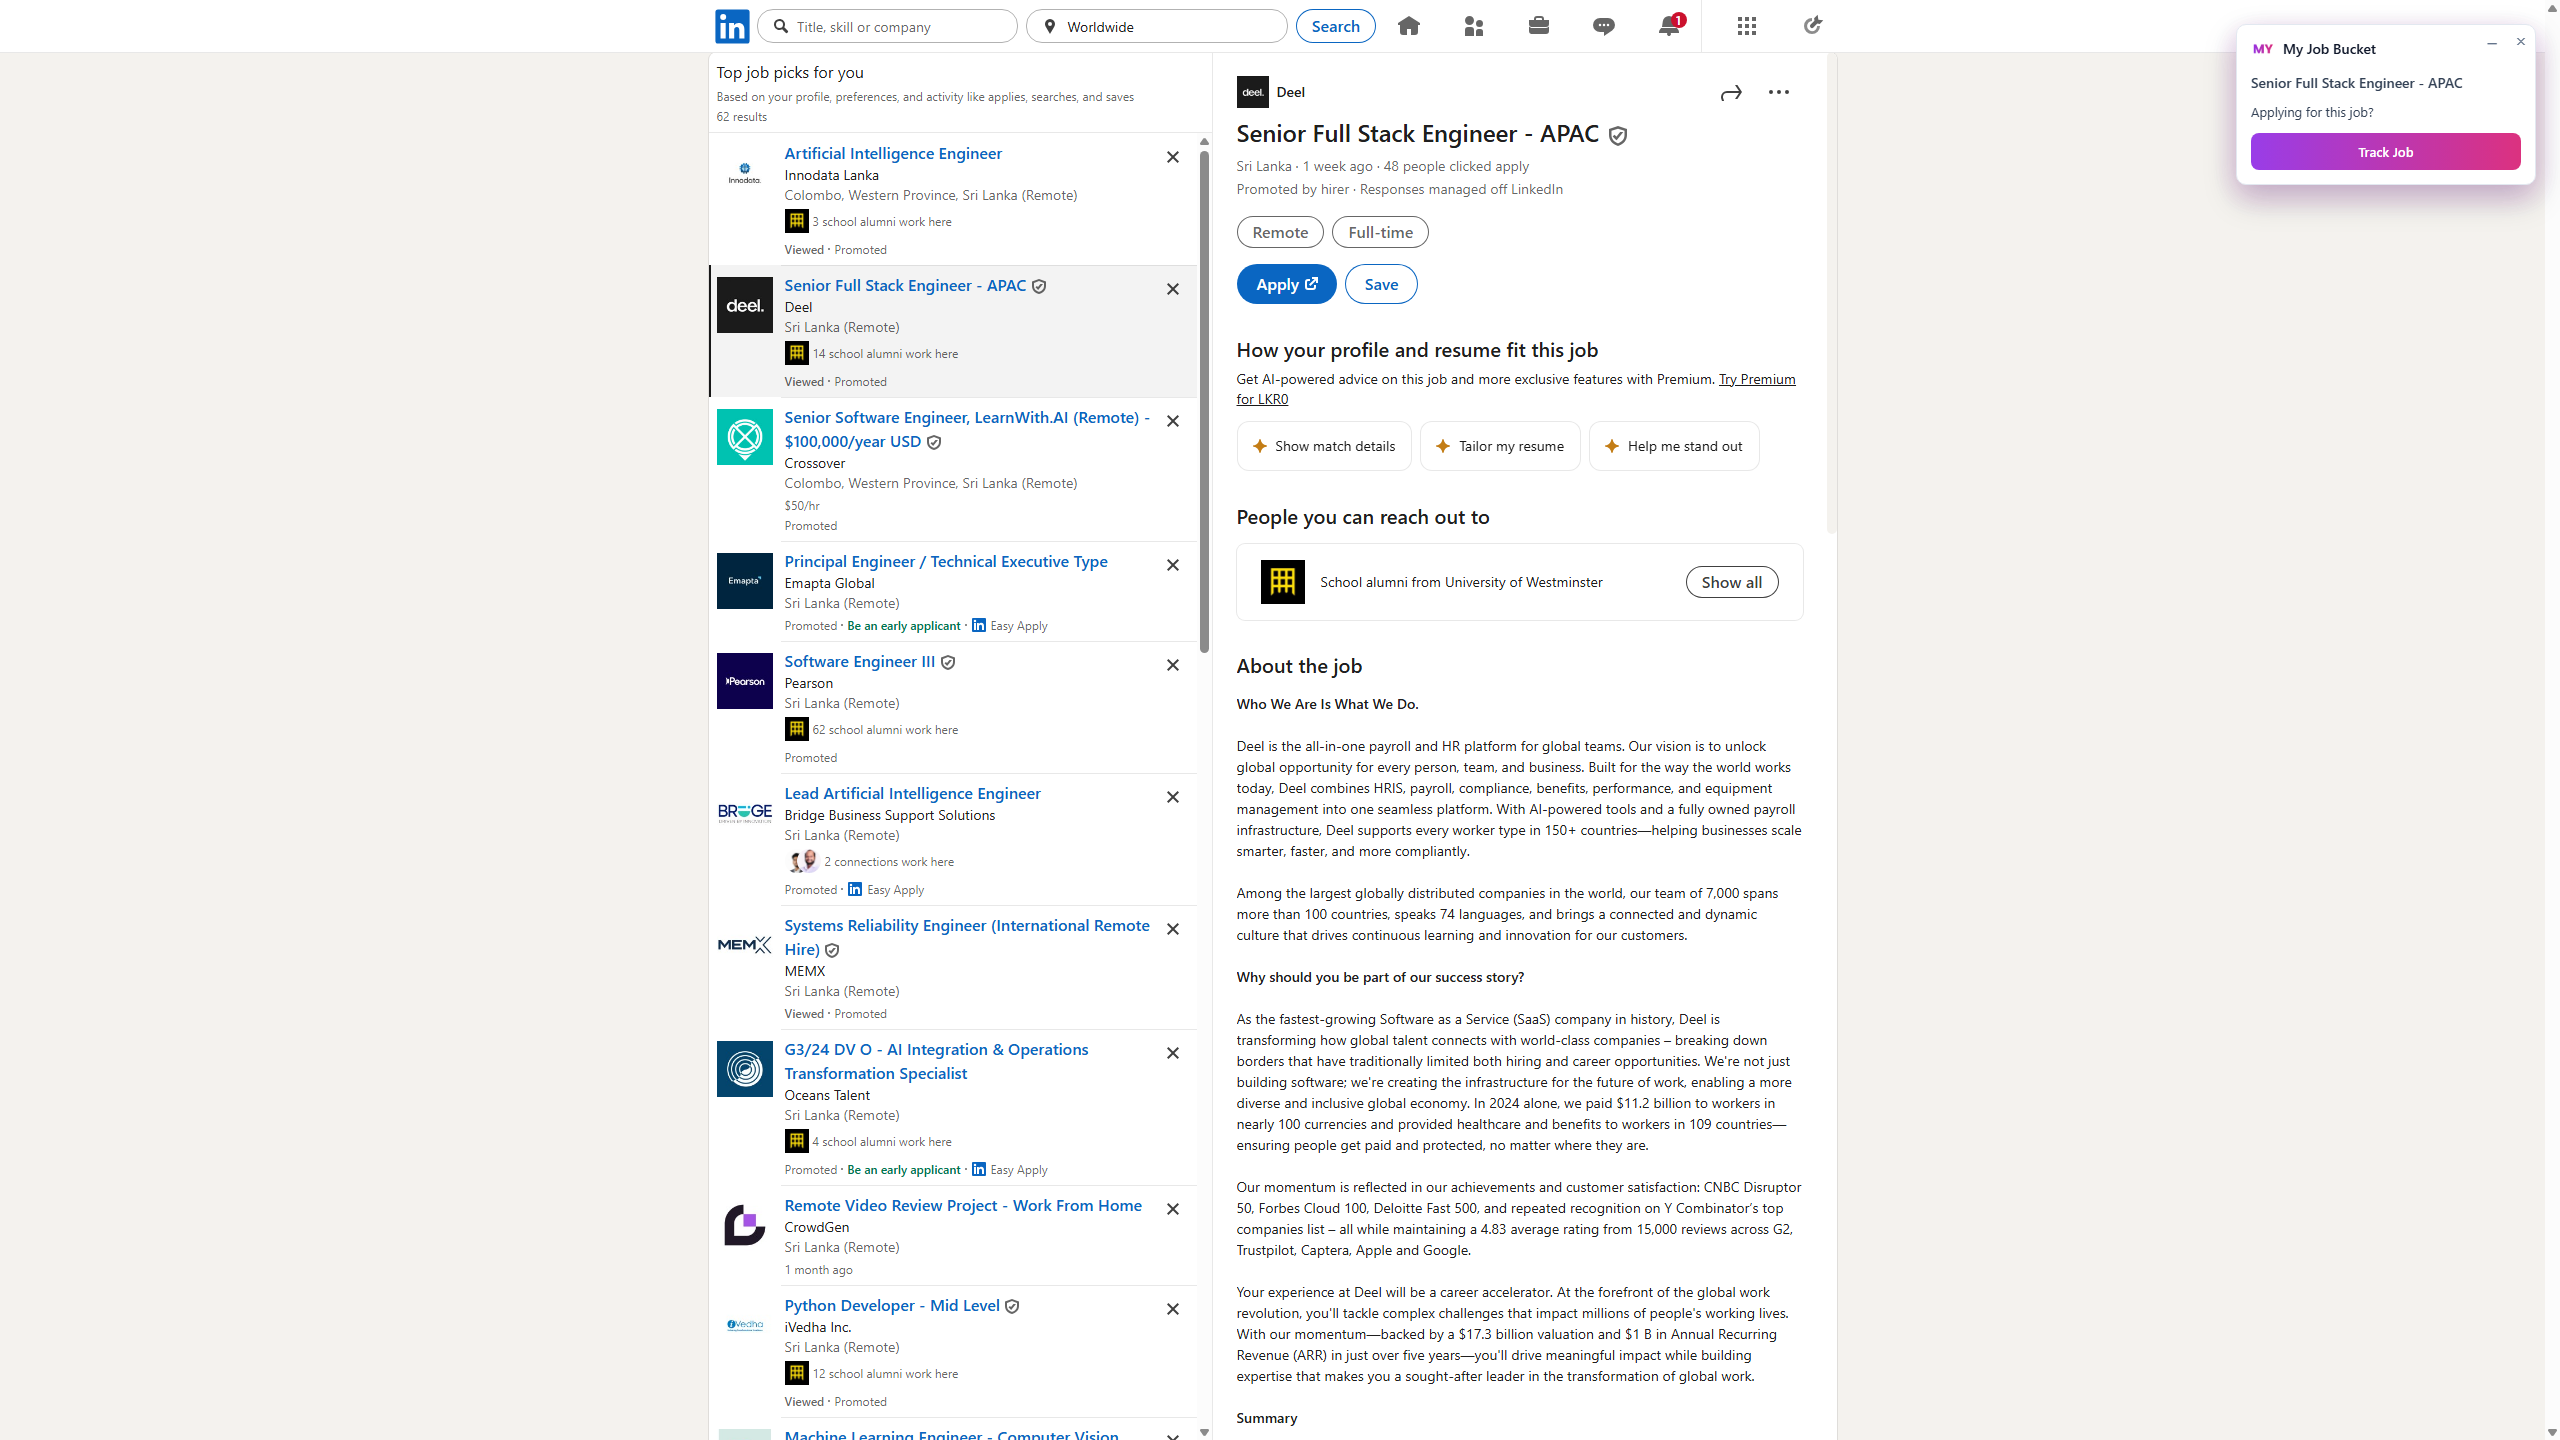The width and height of the screenshot is (2560, 1440).
Task: Click '14 school alumni work here' text
Action: click(885, 354)
